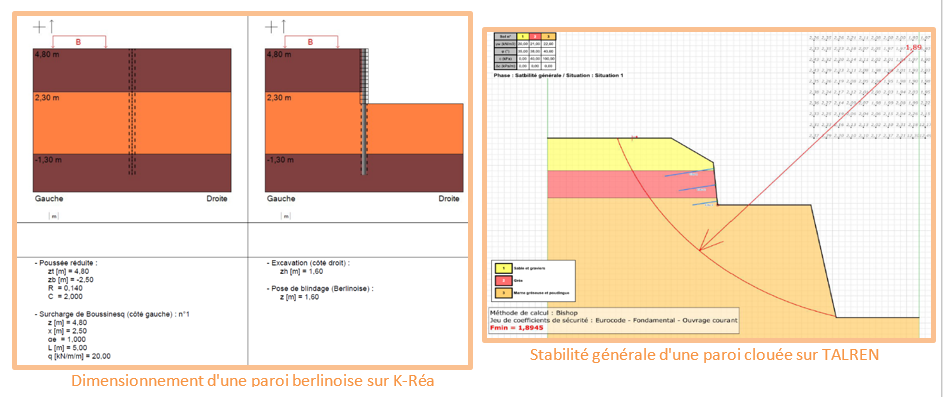943x397 pixels.
Task: Click the 4,80 m level label in the Excavation diagram
Action: click(280, 54)
